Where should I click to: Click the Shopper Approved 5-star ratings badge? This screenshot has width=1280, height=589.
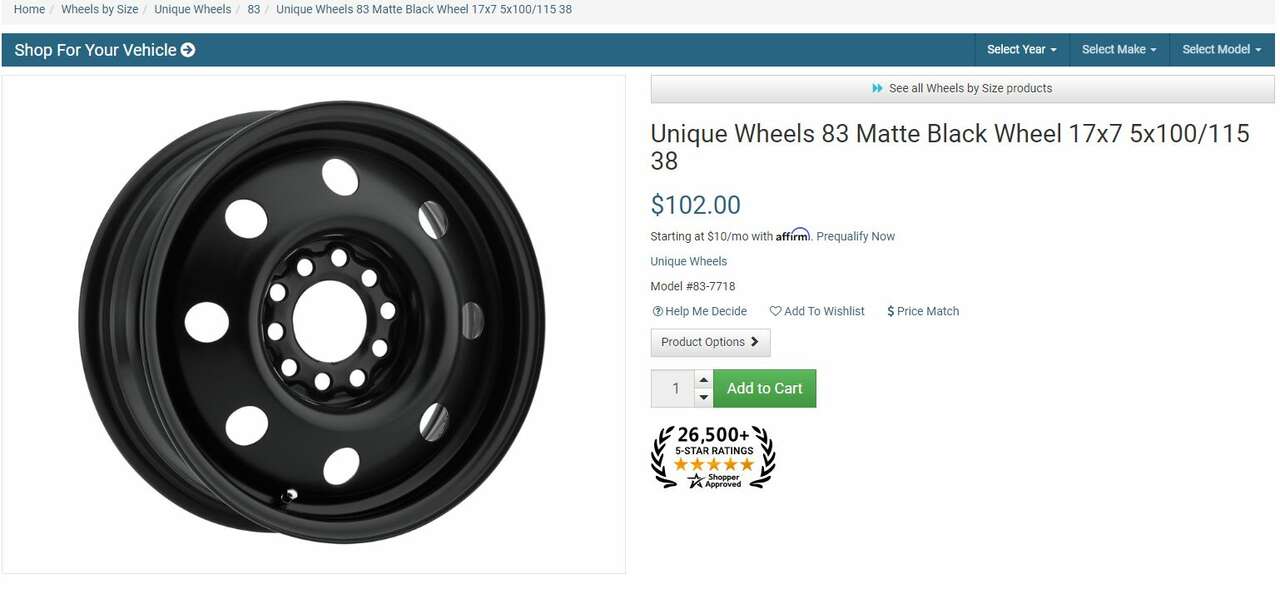[713, 457]
